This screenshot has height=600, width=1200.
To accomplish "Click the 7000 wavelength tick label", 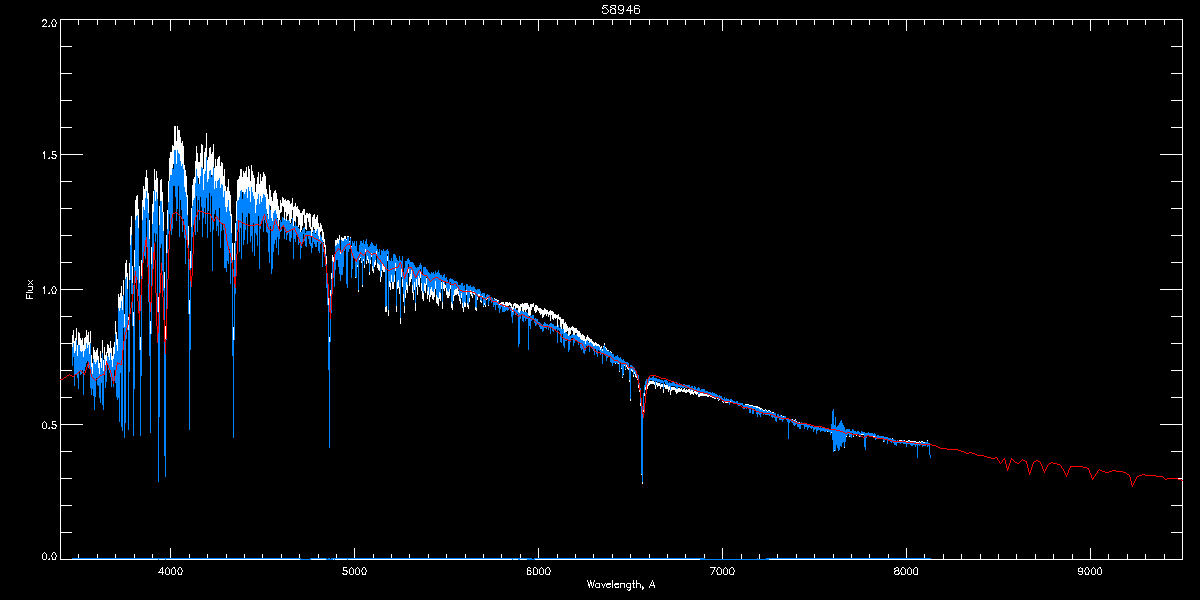I will [x=722, y=572].
